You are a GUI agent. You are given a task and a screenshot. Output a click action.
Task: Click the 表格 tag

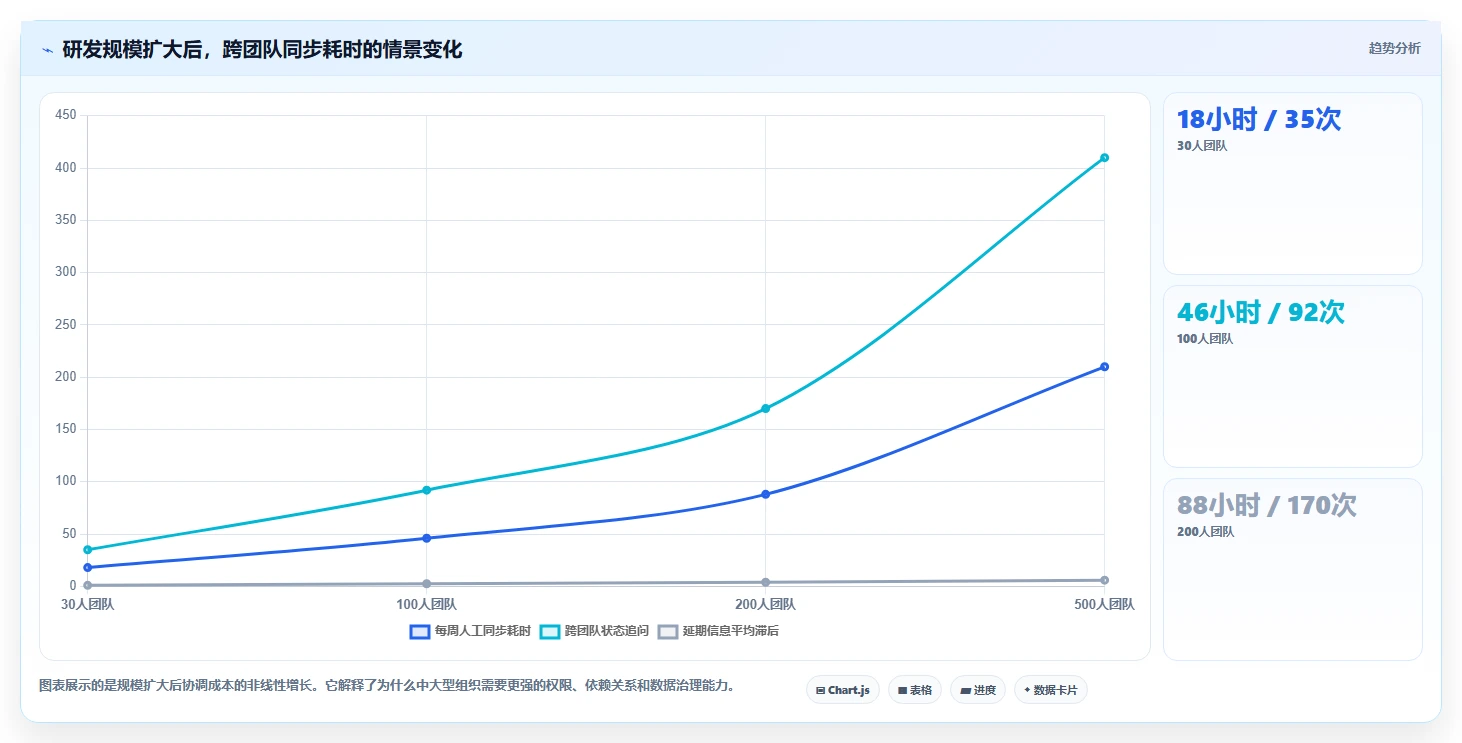(x=914, y=690)
